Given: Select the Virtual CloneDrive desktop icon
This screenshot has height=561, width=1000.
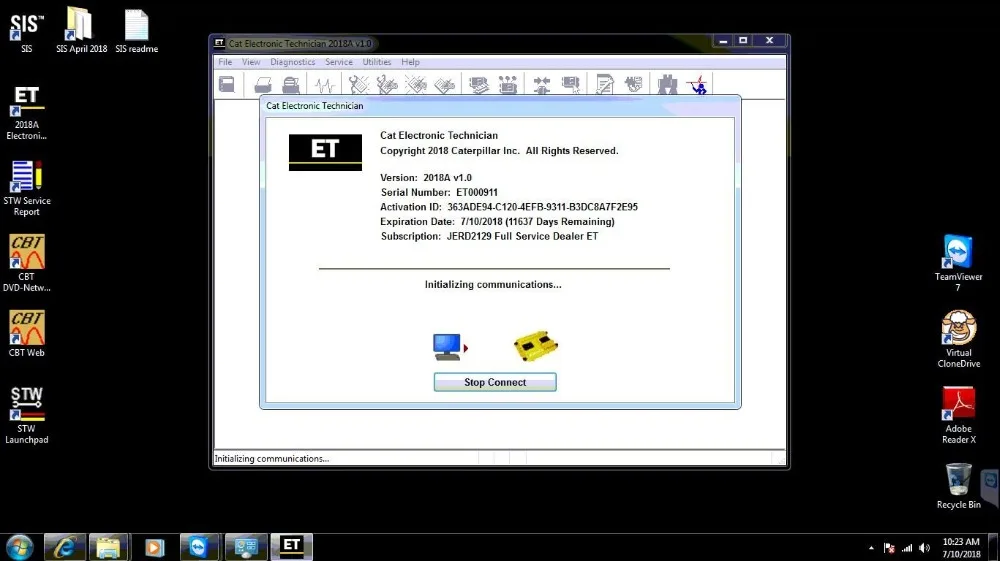Looking at the screenshot, I should pos(958,339).
